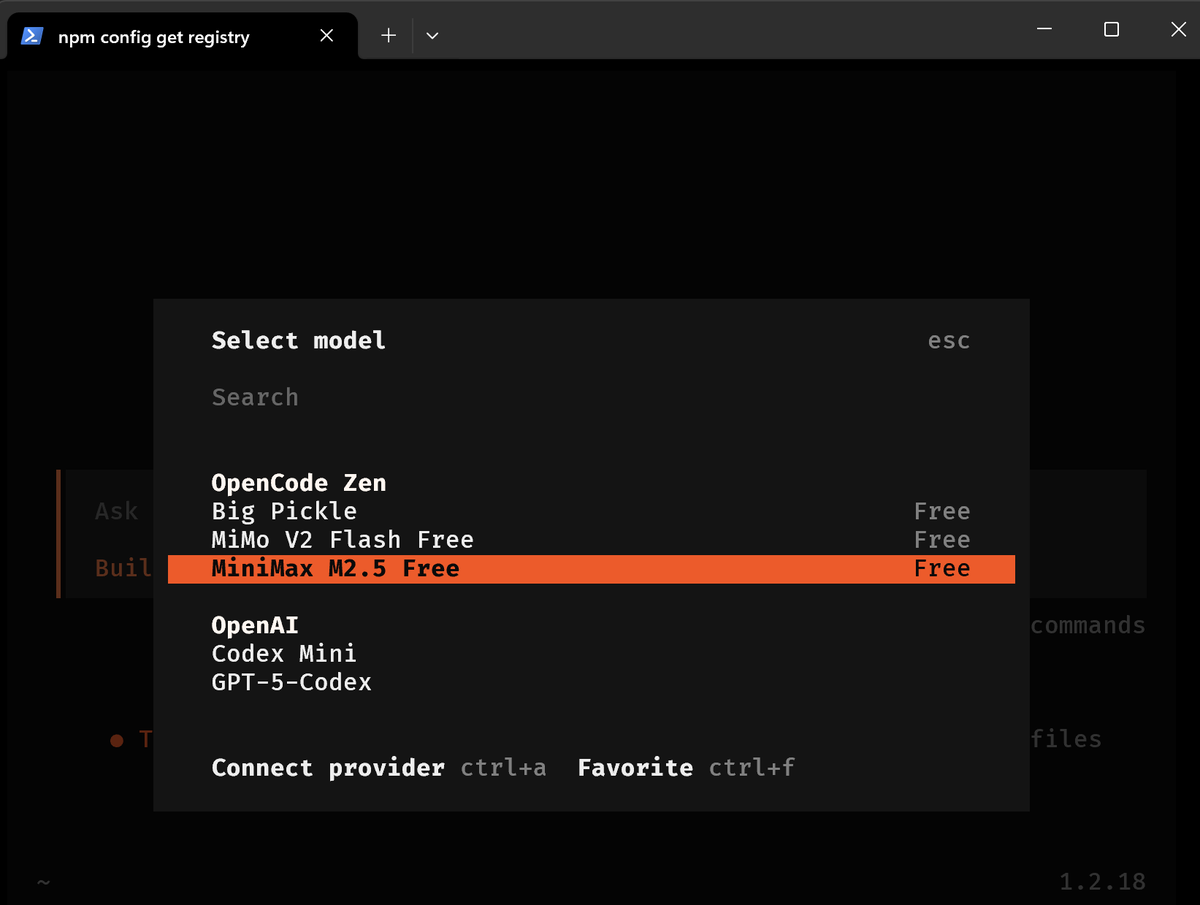This screenshot has width=1200, height=905.
Task: Click esc to dismiss model dialog
Action: tap(949, 341)
